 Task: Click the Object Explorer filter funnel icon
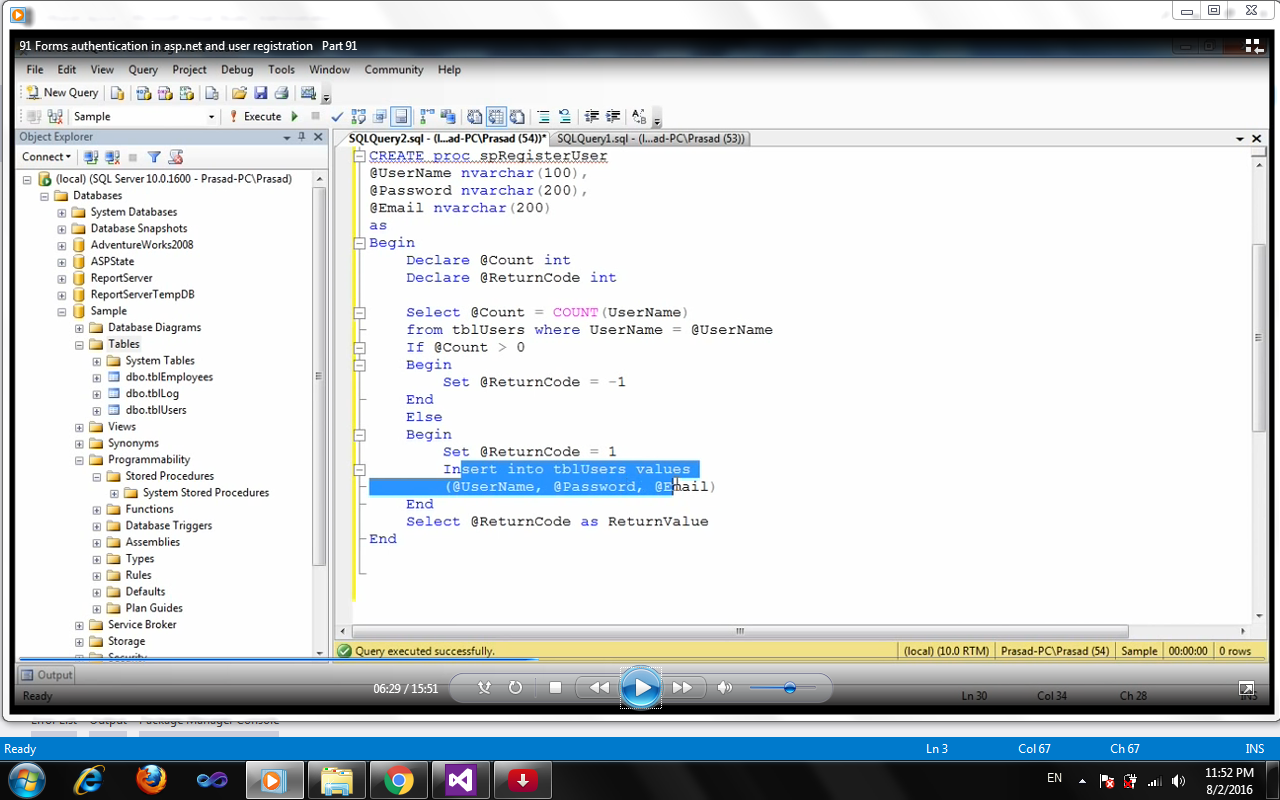(154, 157)
